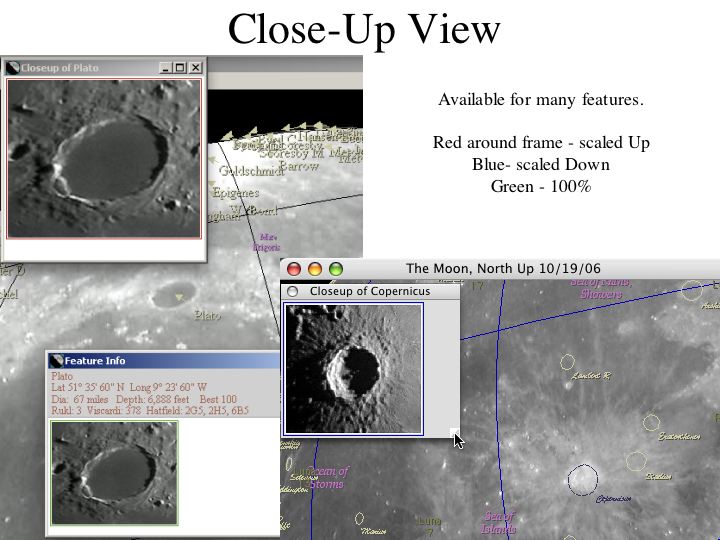
Task: Click the Plato crater marker on the map
Action: [x=178, y=295]
